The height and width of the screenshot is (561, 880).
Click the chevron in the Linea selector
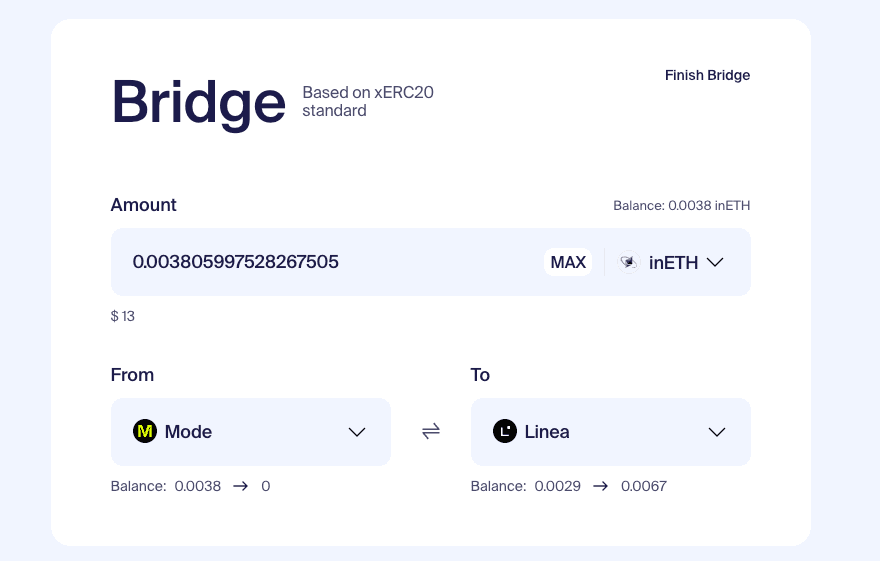click(717, 432)
